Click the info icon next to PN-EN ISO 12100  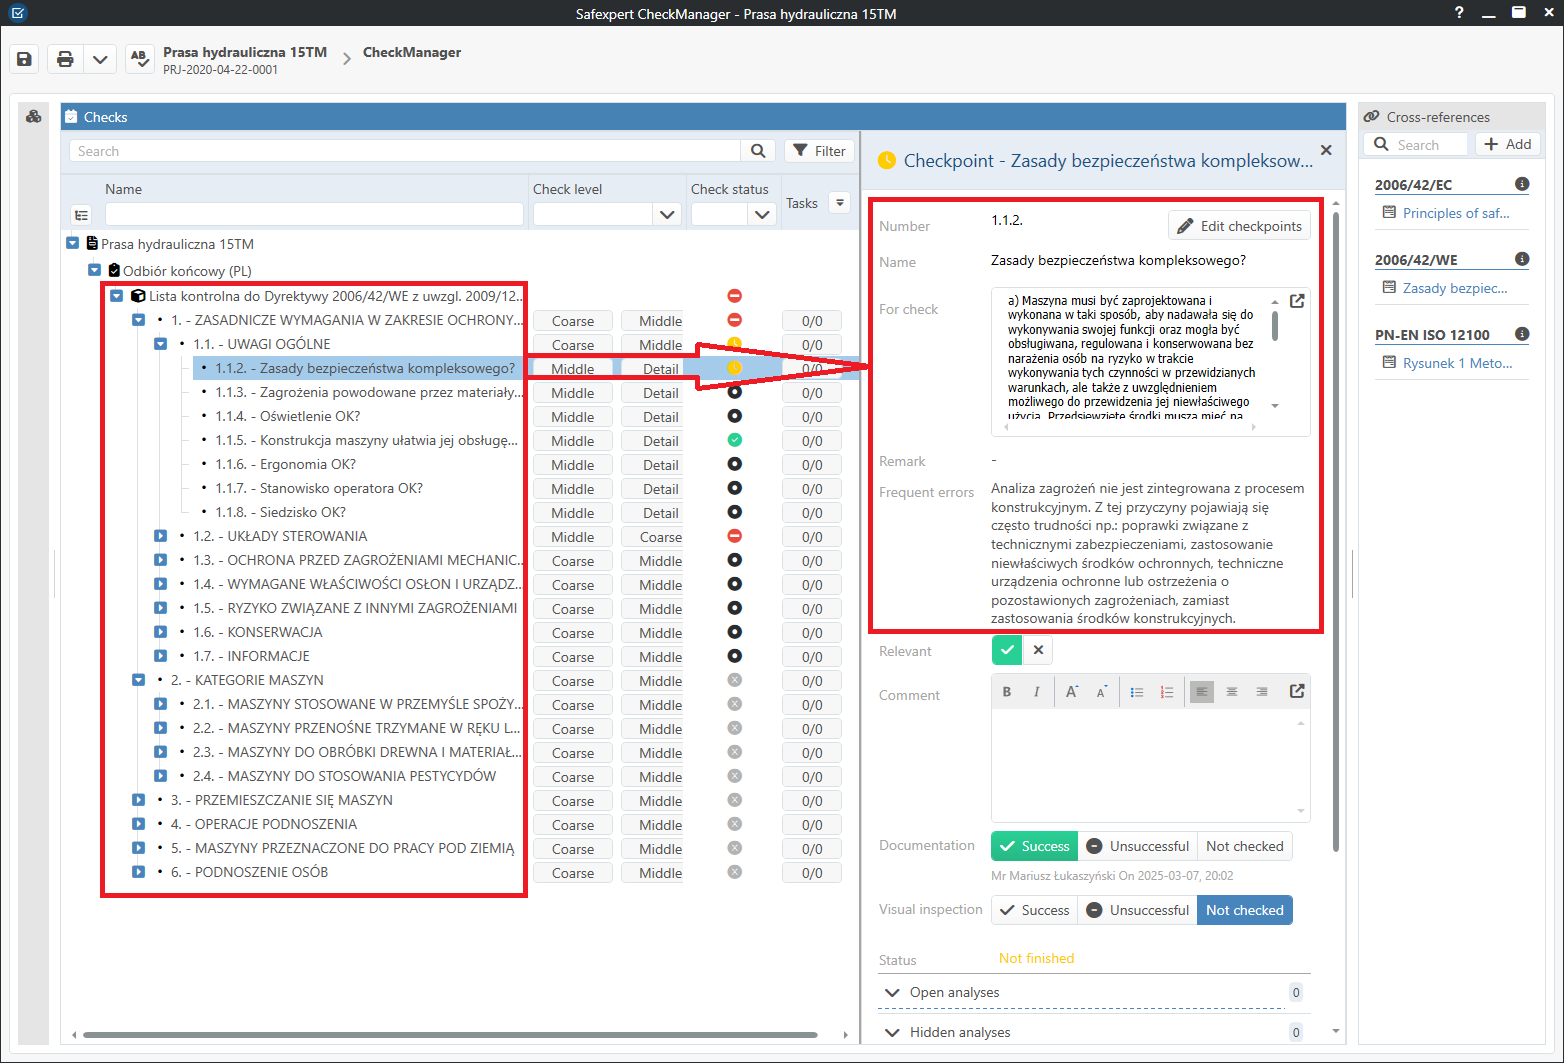tap(1522, 334)
